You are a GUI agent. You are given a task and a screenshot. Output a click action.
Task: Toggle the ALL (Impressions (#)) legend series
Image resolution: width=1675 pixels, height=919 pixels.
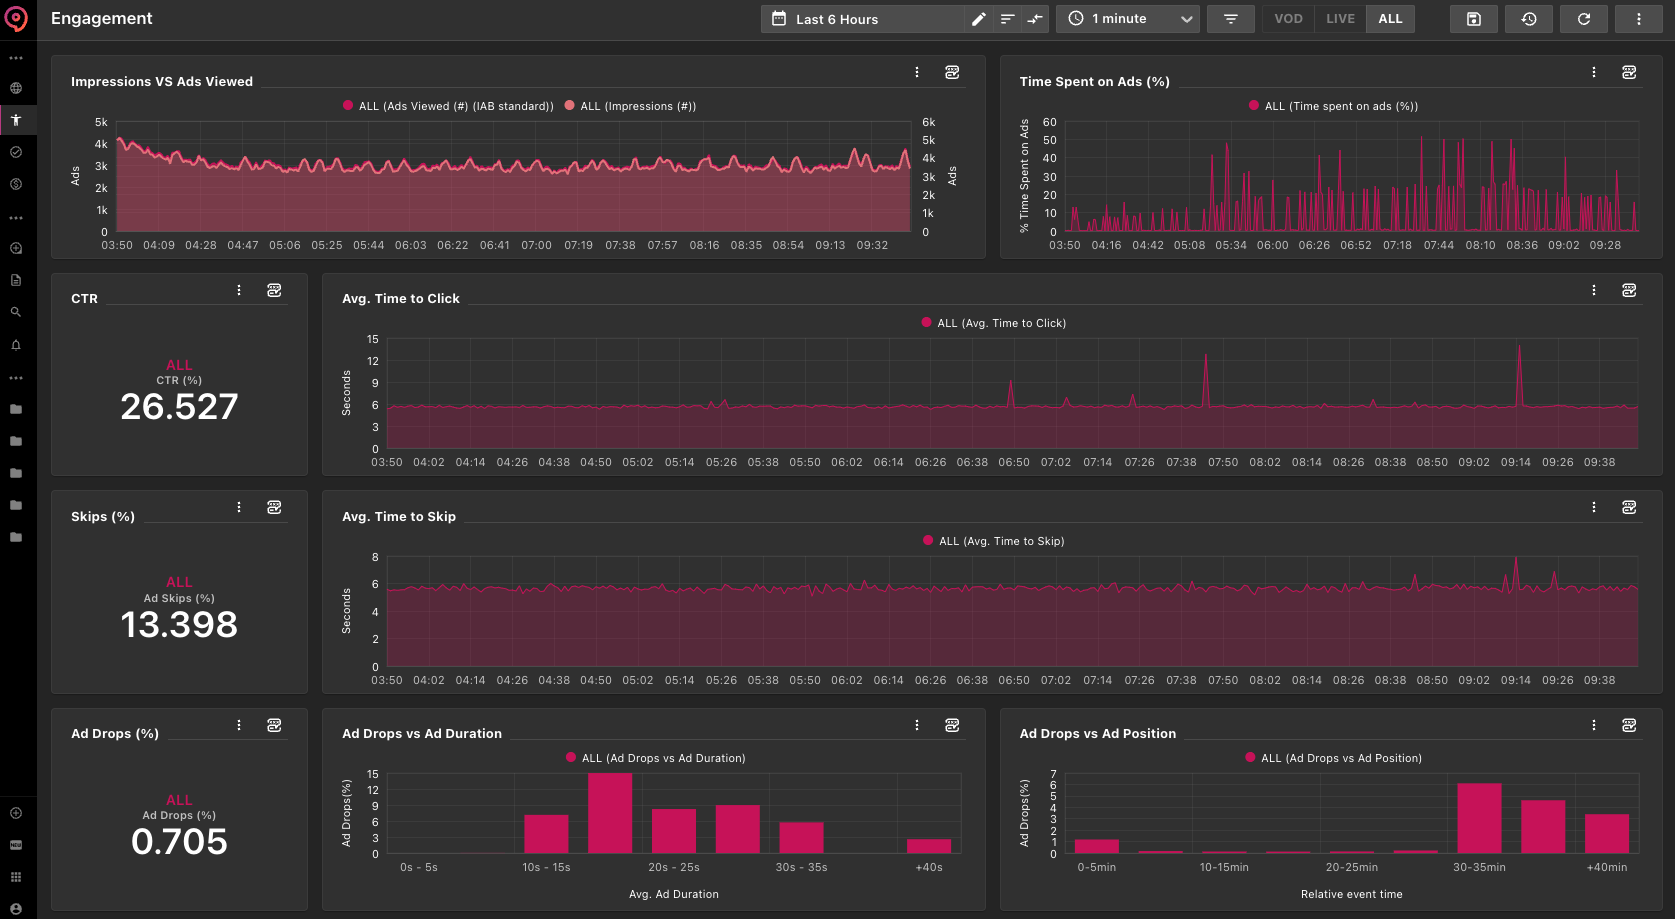[630, 106]
